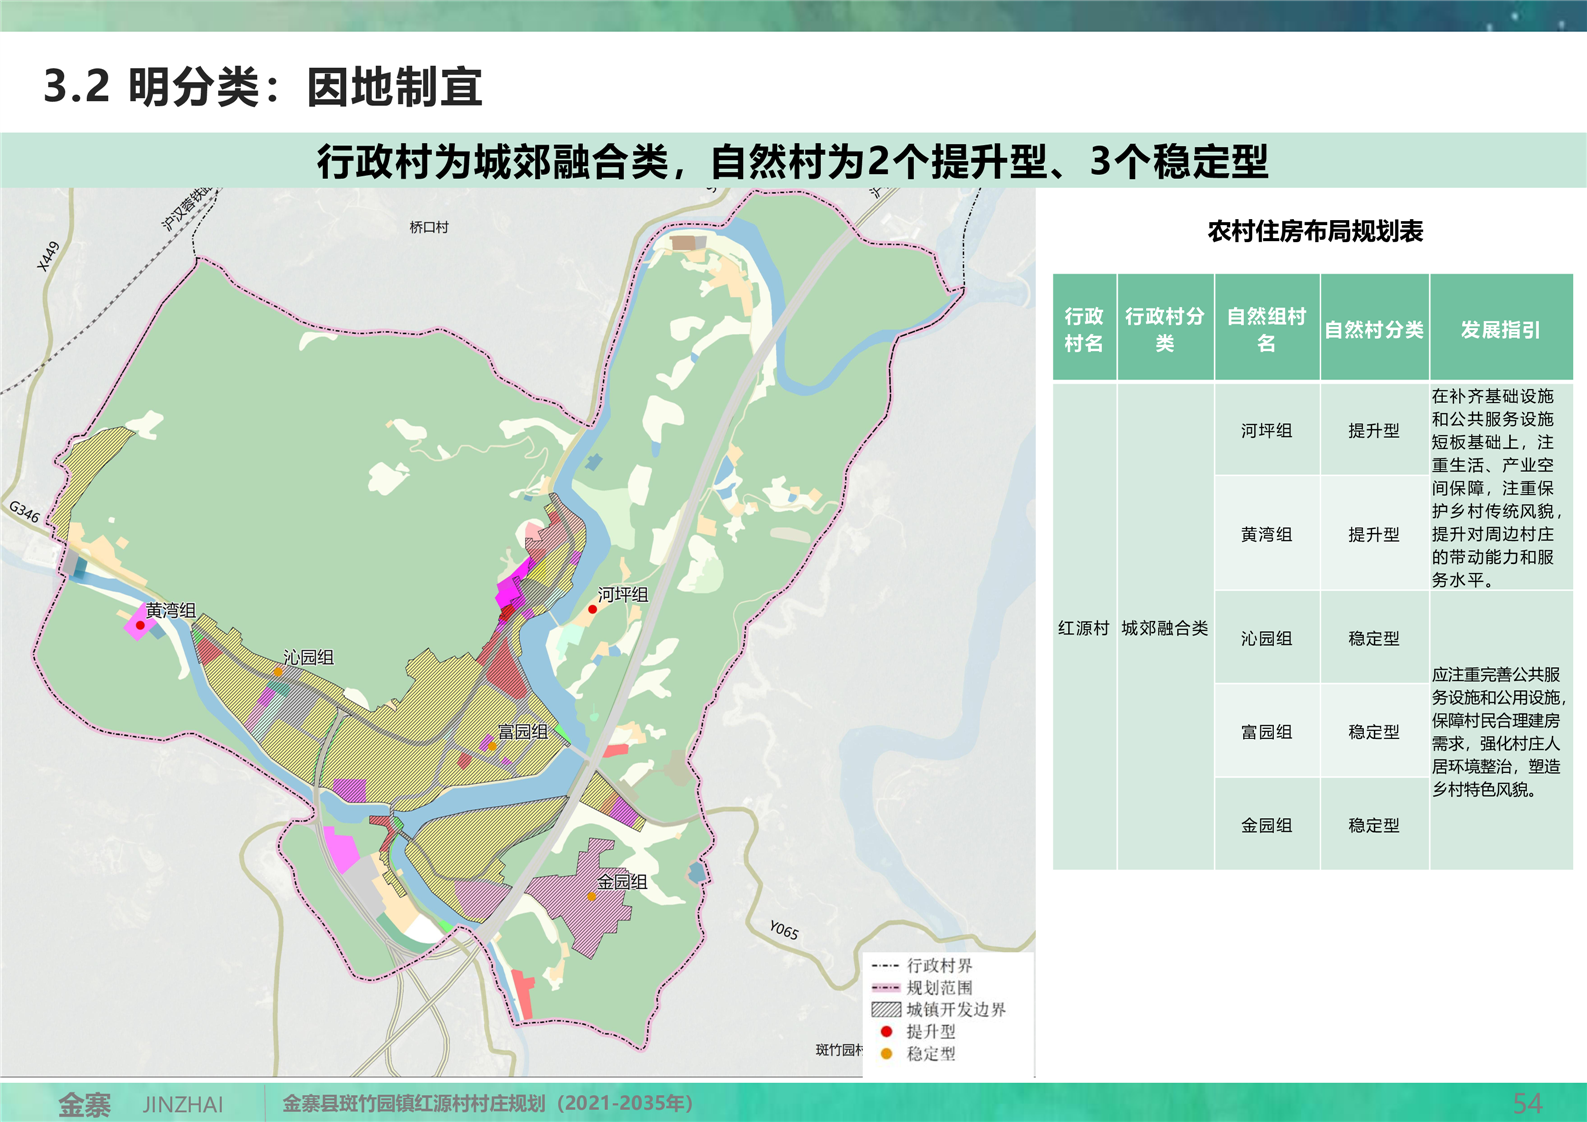This screenshot has height=1122, width=1587.
Task: Click the orange marker below 金园组 label
Action: [x=592, y=897]
